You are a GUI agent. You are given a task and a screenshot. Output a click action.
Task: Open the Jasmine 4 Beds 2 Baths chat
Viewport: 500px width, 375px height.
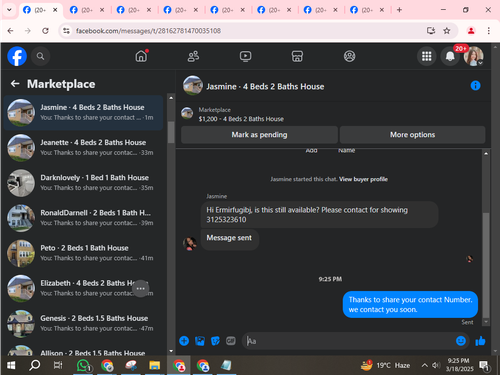pos(83,113)
